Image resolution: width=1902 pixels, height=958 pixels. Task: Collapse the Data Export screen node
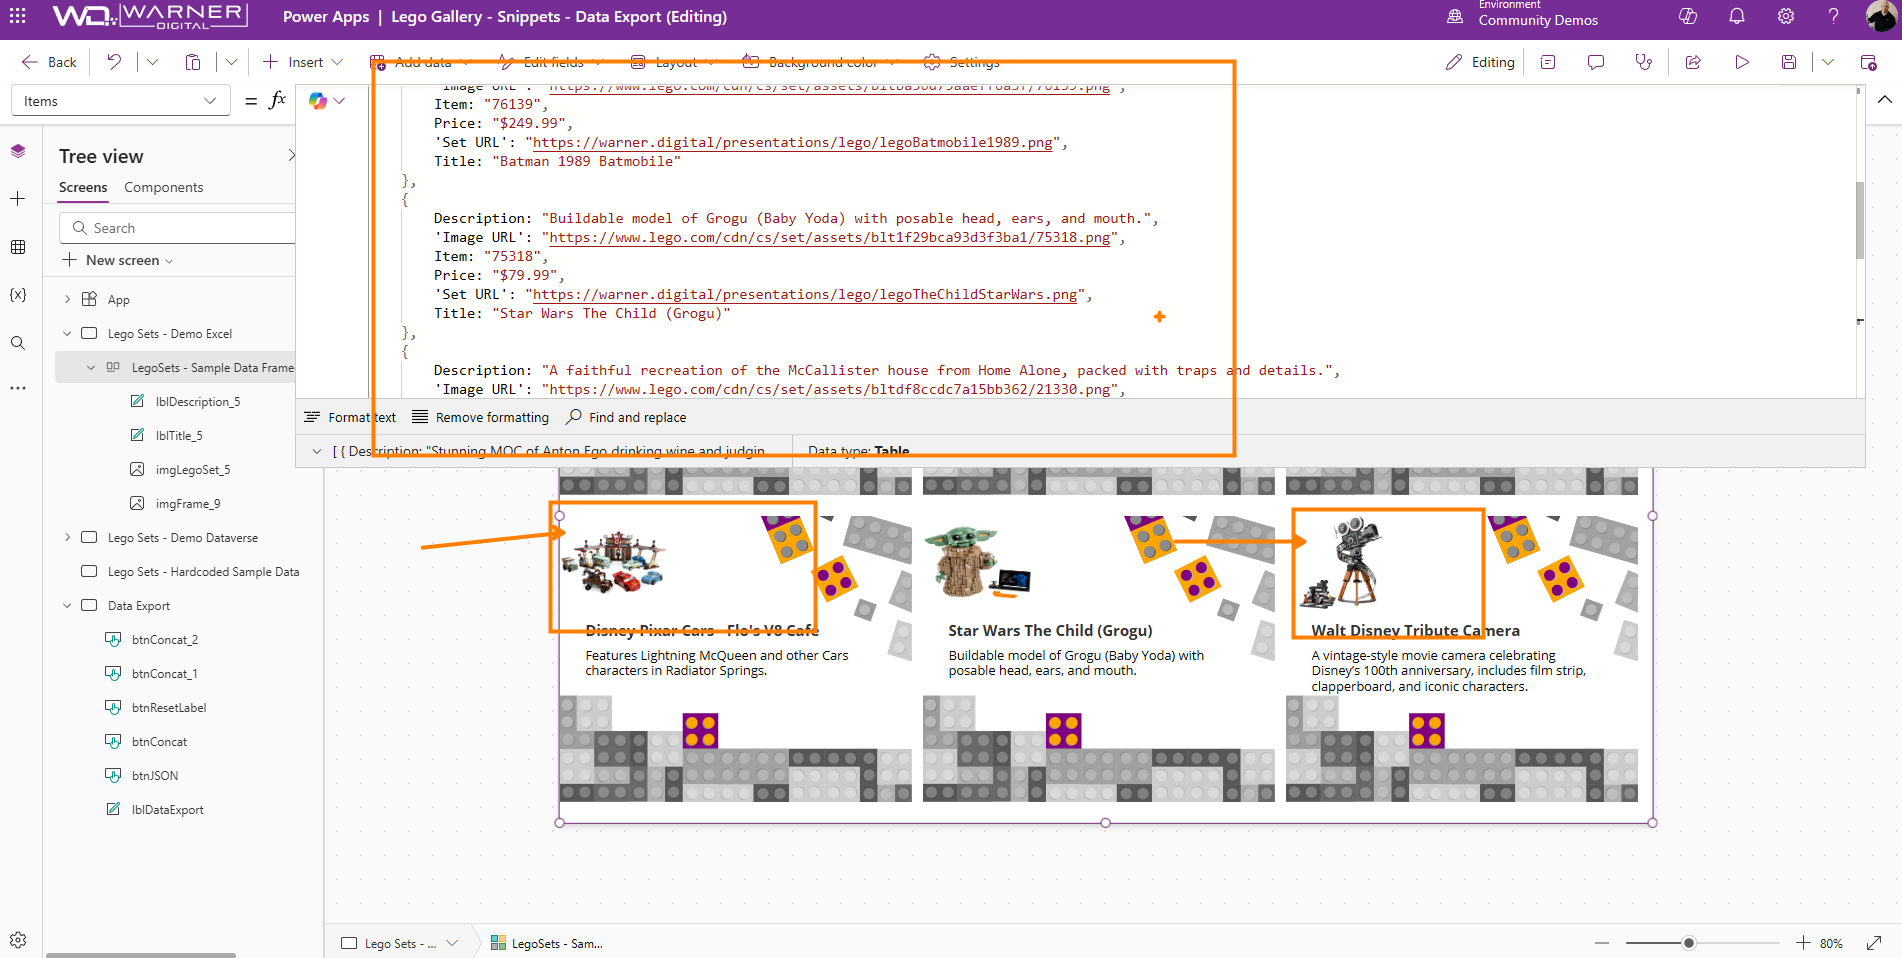[x=67, y=605]
